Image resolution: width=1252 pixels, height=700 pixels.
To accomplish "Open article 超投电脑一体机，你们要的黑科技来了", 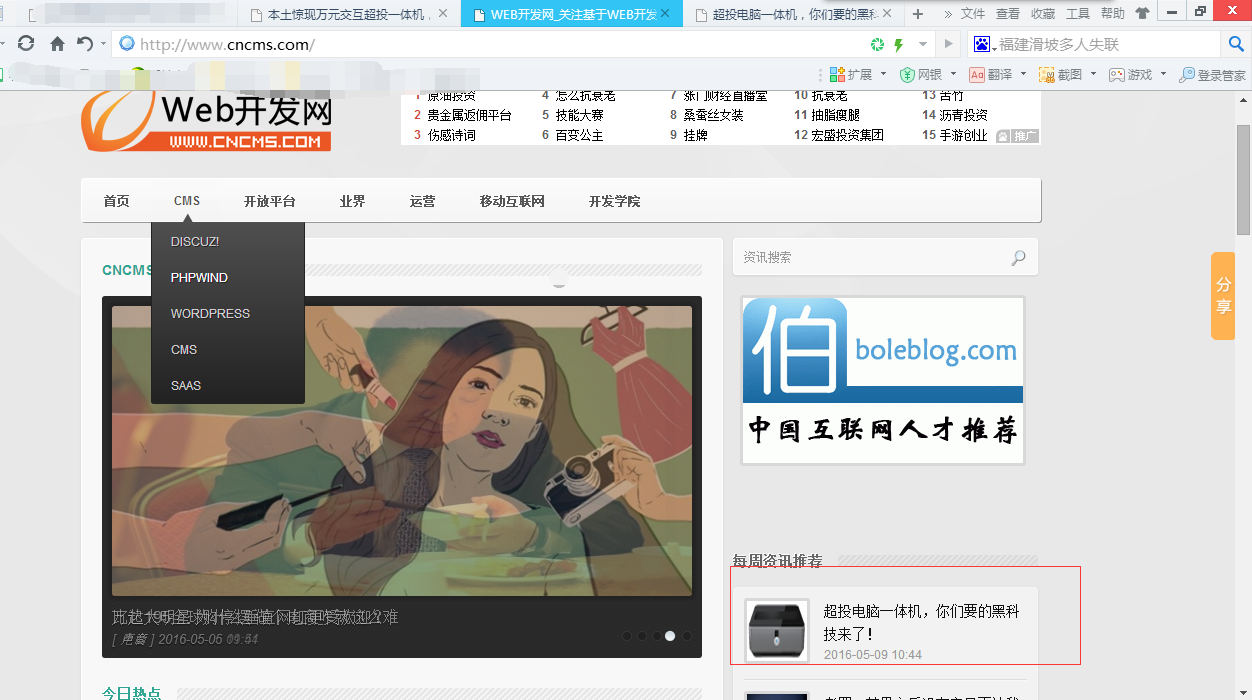I will click(921, 622).
